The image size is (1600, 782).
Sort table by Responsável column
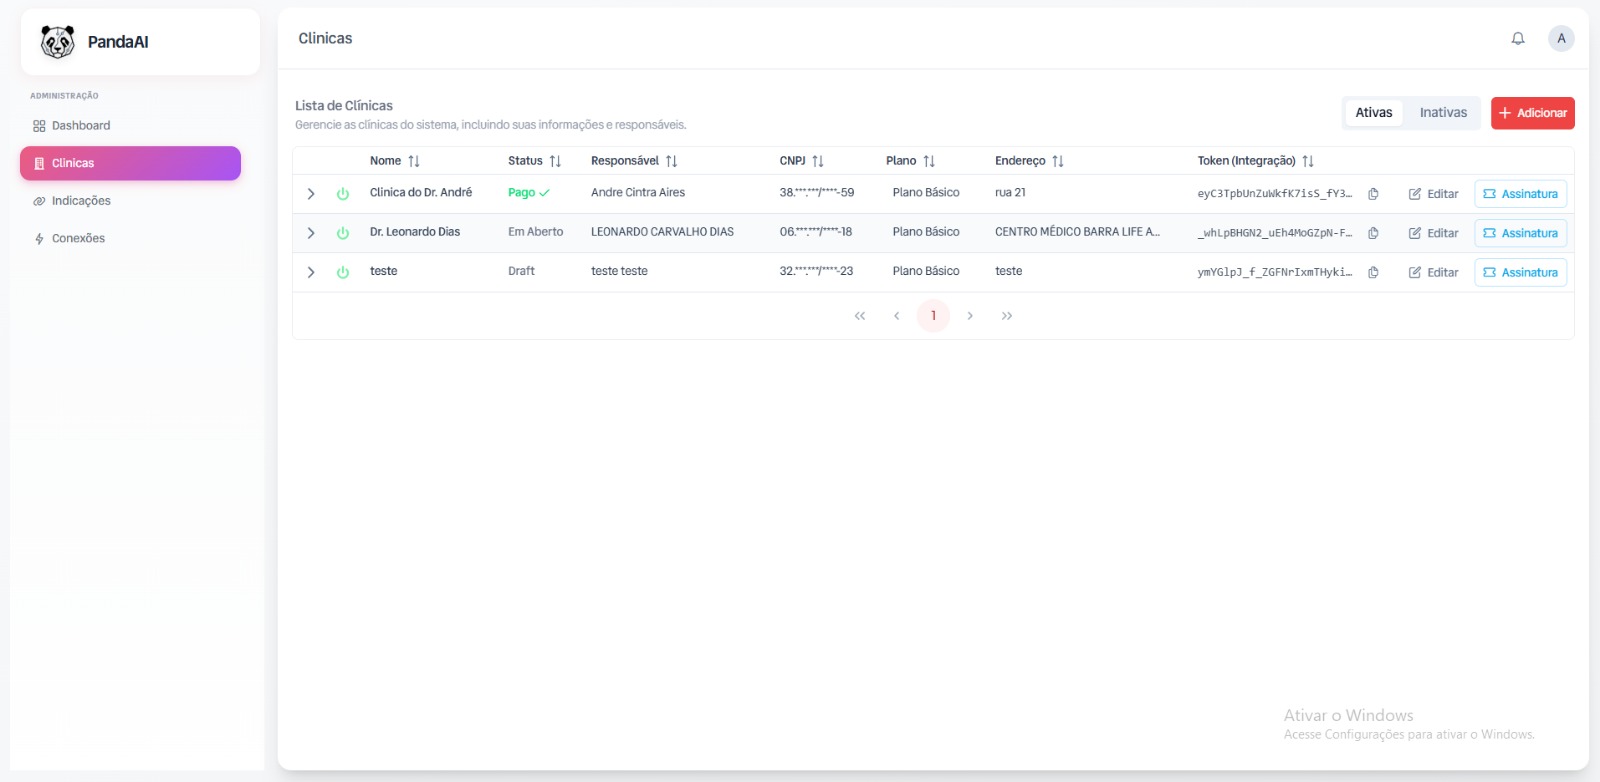pyautogui.click(x=671, y=161)
